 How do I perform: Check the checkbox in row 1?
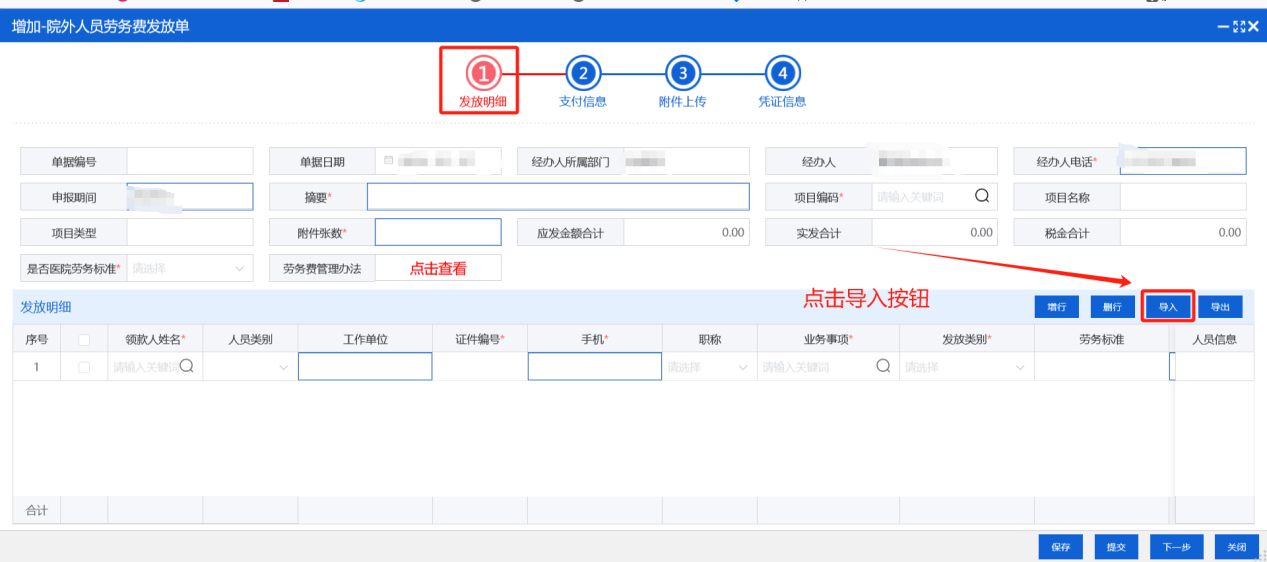pyautogui.click(x=84, y=367)
